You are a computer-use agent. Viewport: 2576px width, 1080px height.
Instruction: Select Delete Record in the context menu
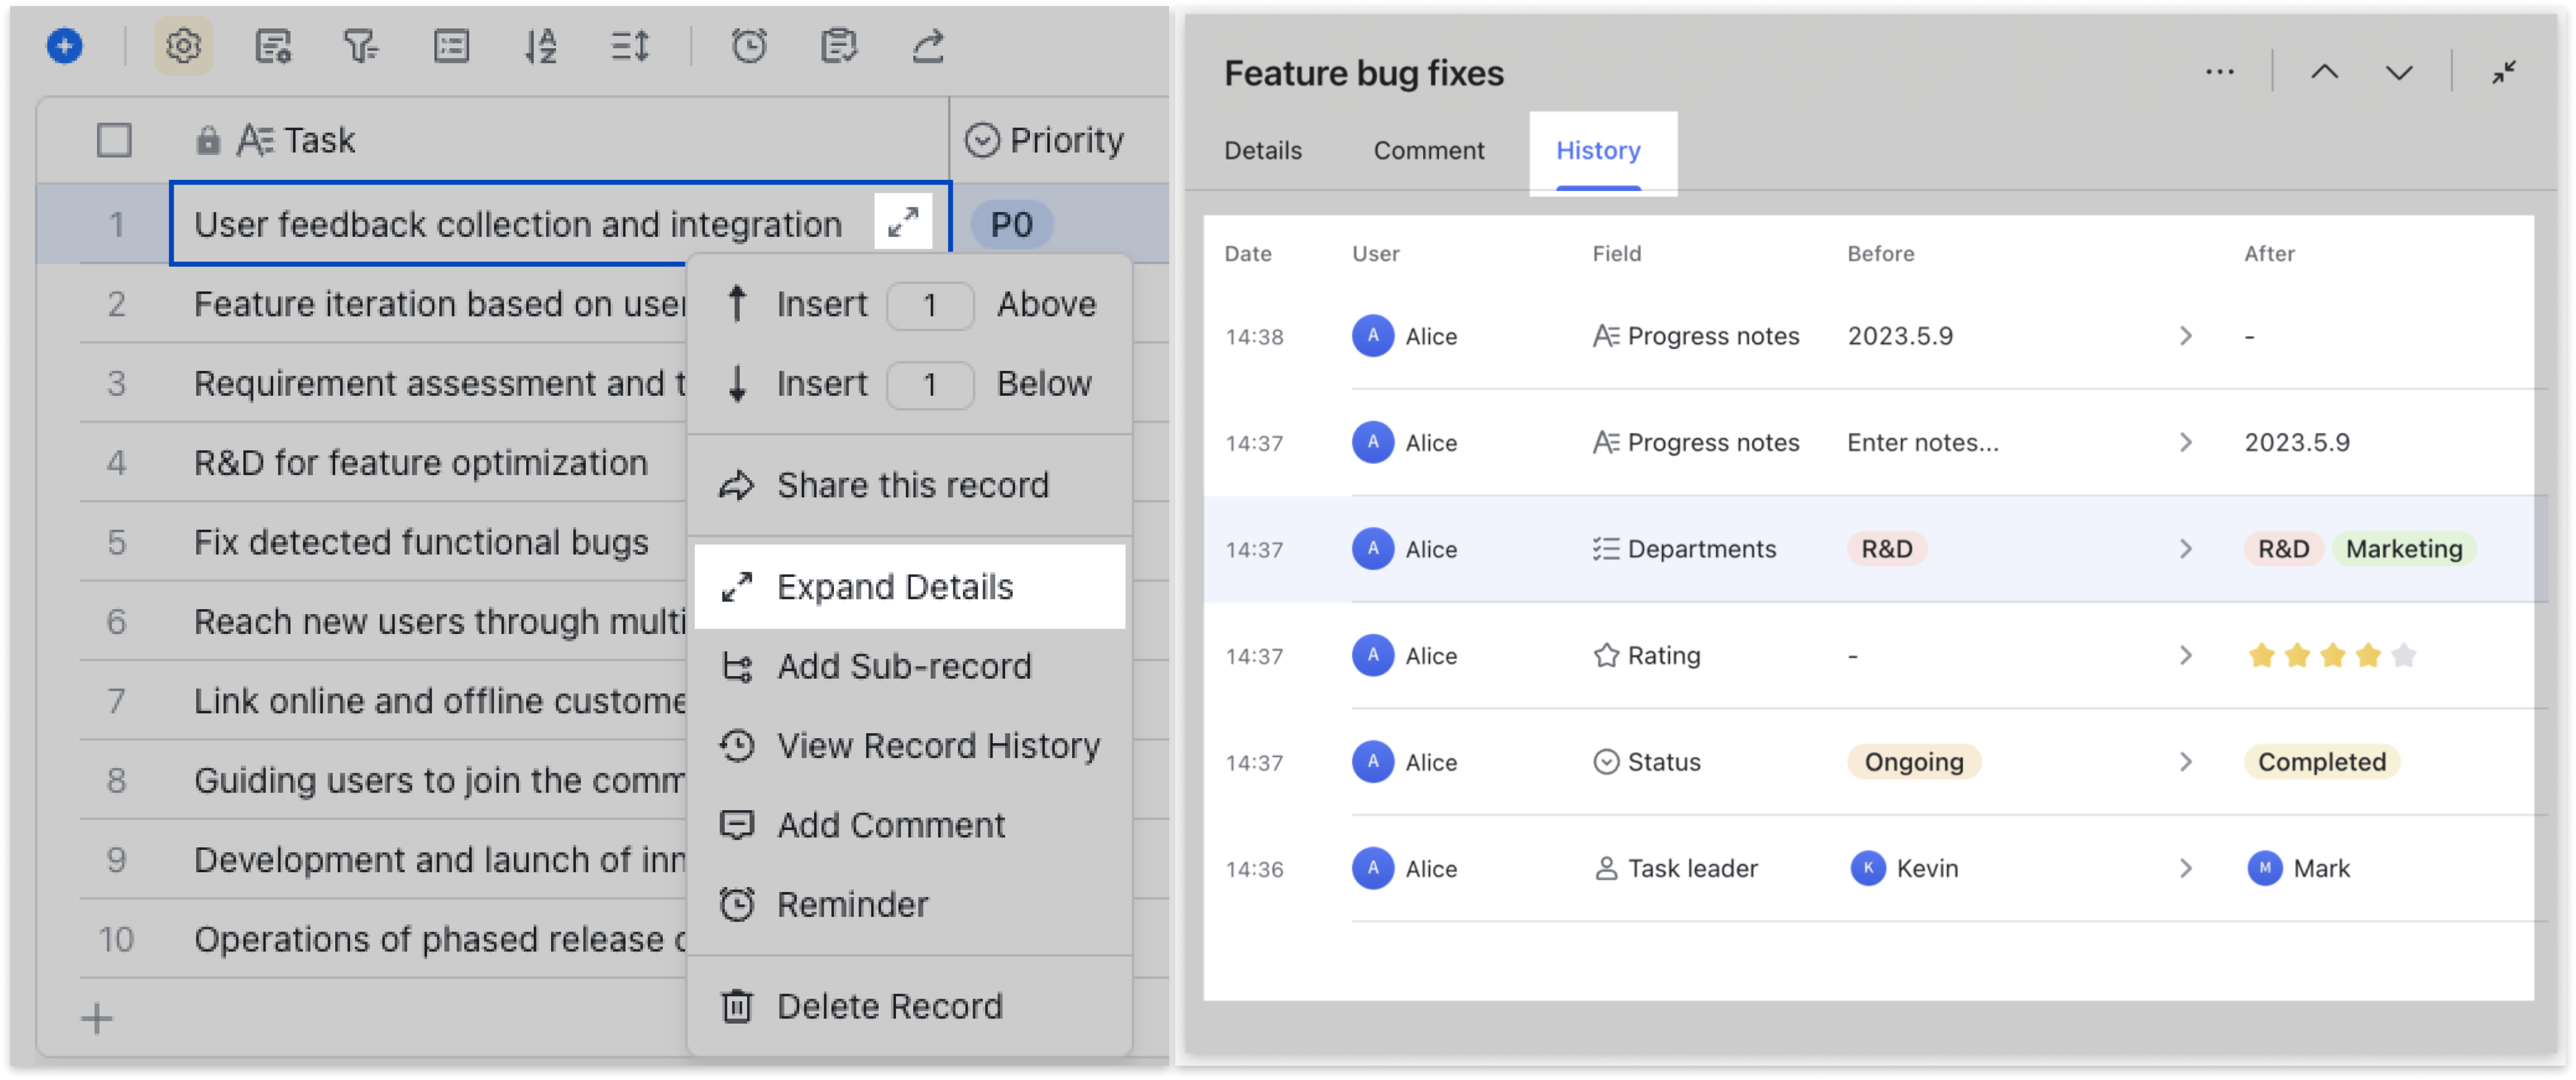[909, 1006]
